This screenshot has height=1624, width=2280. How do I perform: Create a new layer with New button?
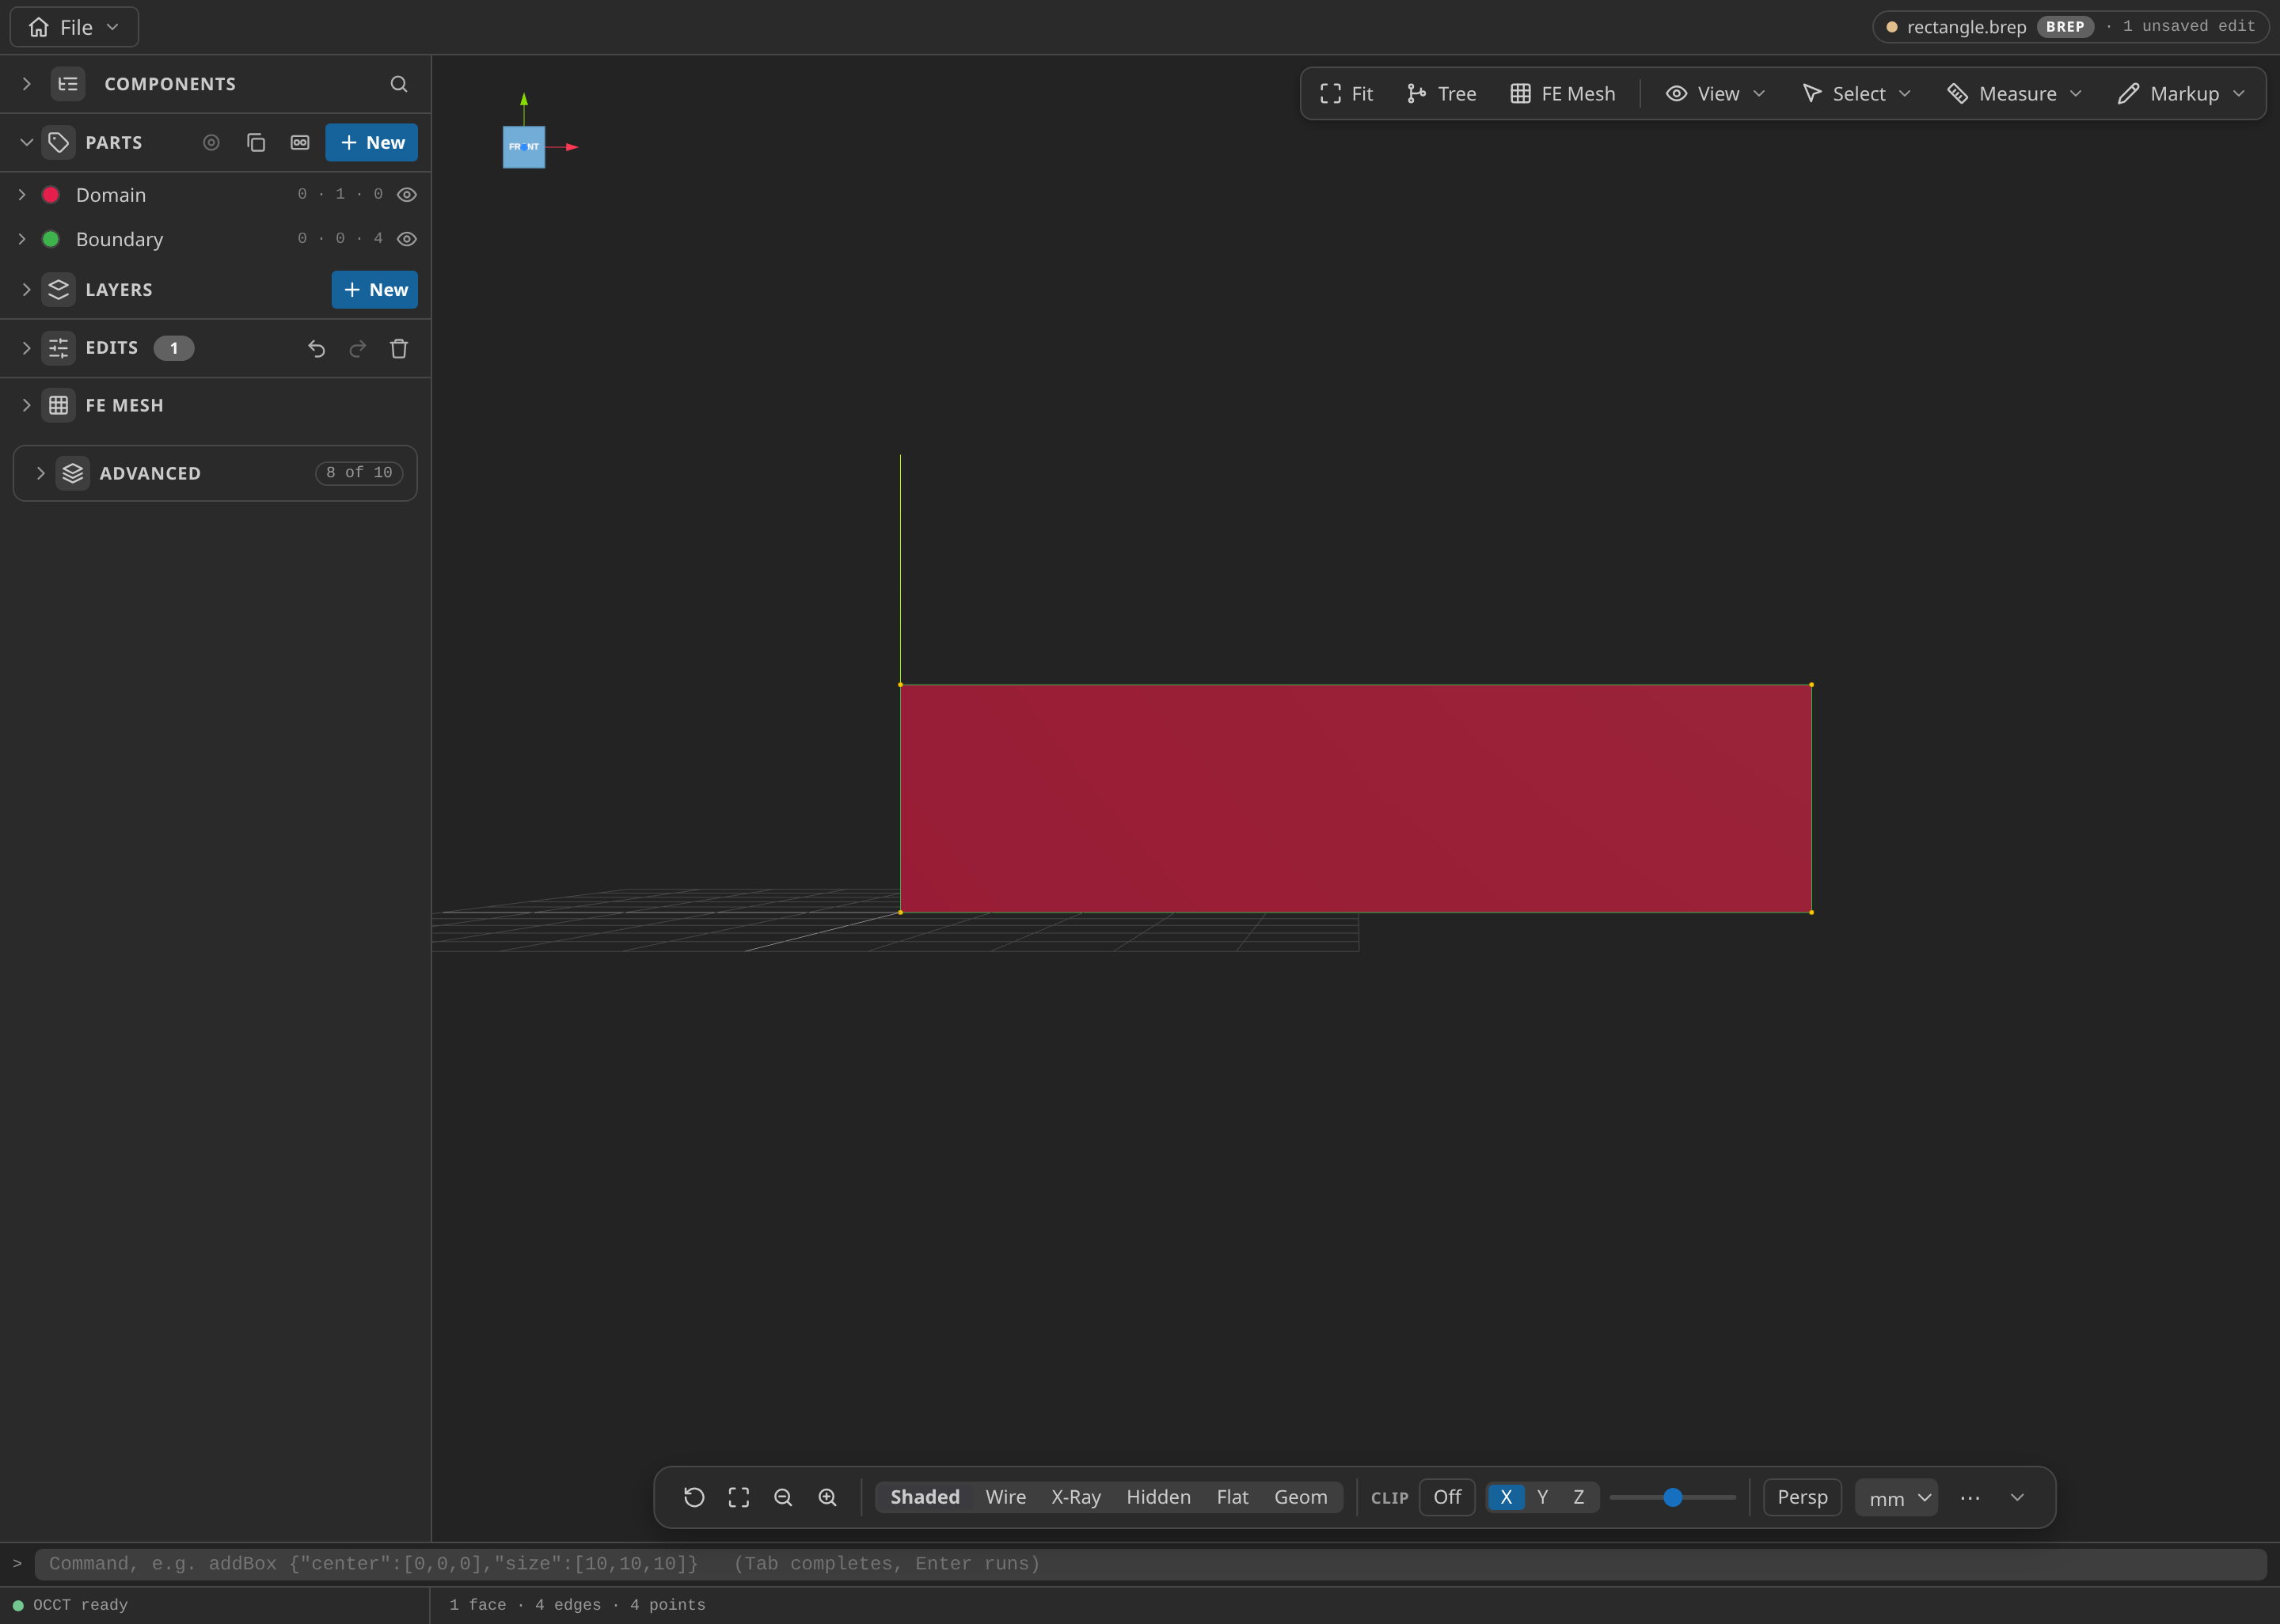click(x=374, y=289)
